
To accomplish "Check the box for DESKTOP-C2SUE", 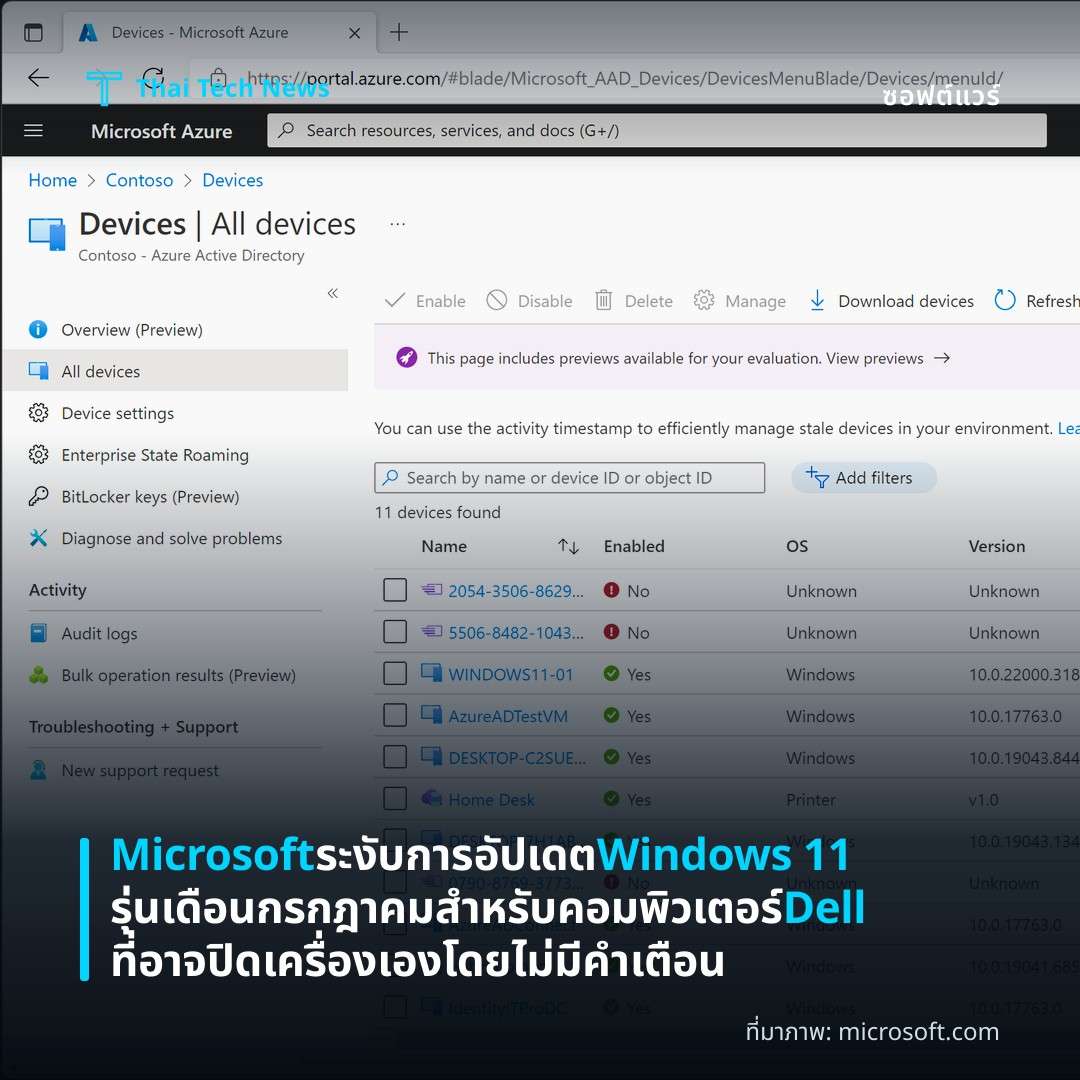I will [x=395, y=757].
